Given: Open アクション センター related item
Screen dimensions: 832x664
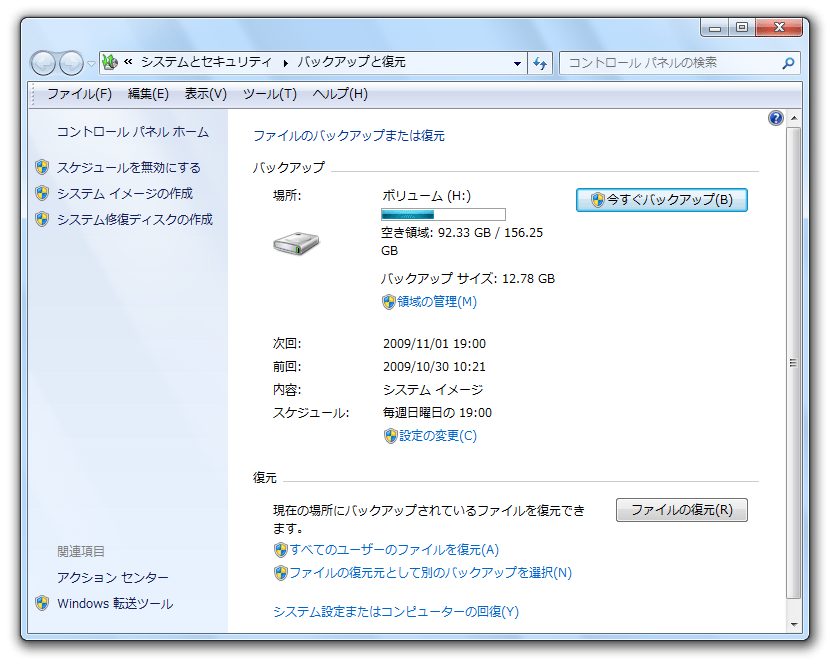Looking at the screenshot, I should 112,577.
